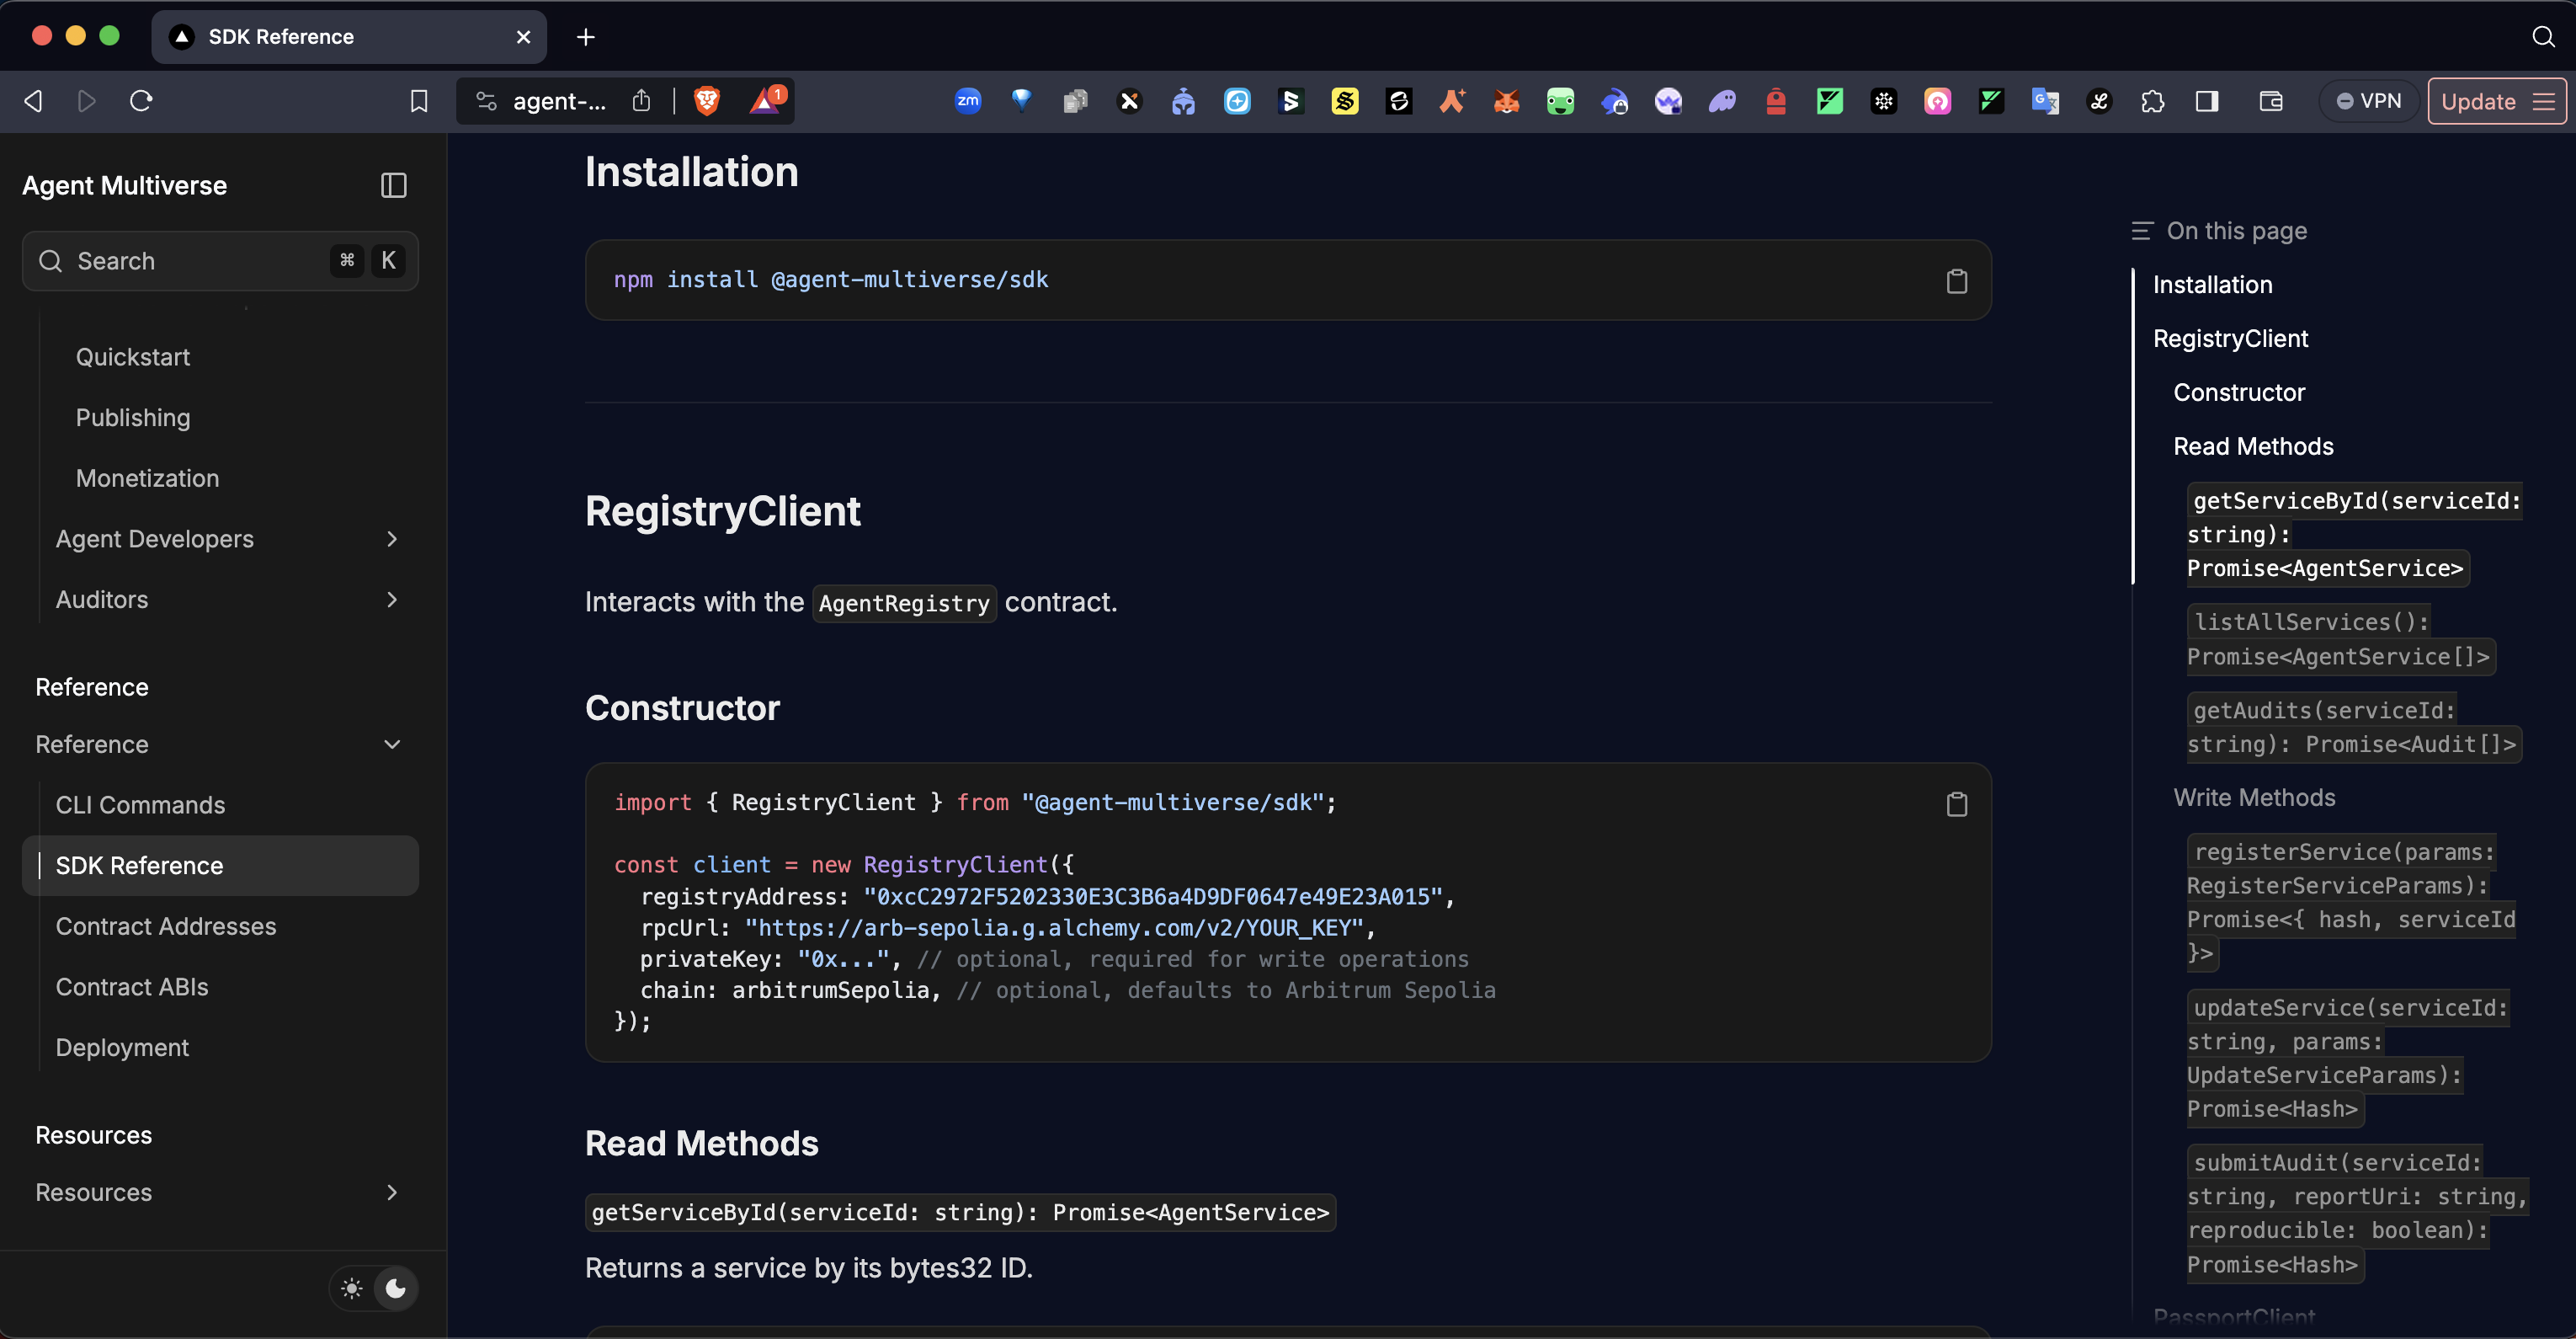
Task: Click the Update browser button
Action: 2478,101
